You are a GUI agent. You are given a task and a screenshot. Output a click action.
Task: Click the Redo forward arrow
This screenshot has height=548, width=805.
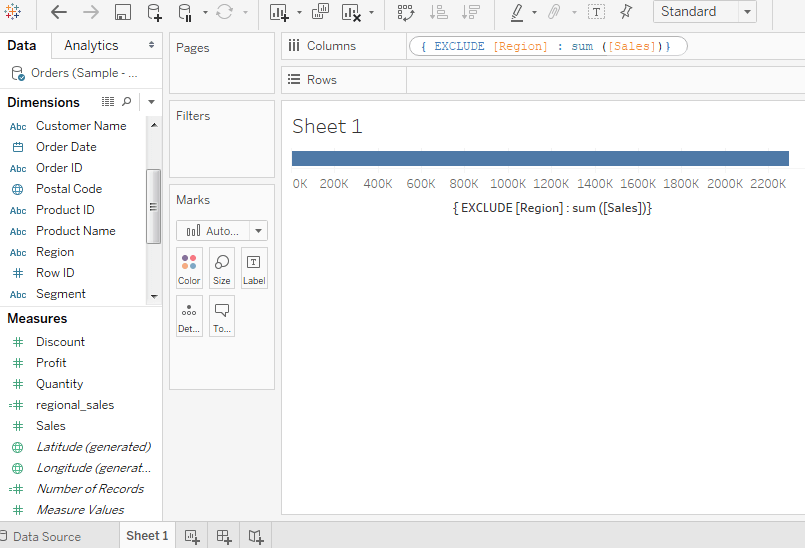click(91, 12)
